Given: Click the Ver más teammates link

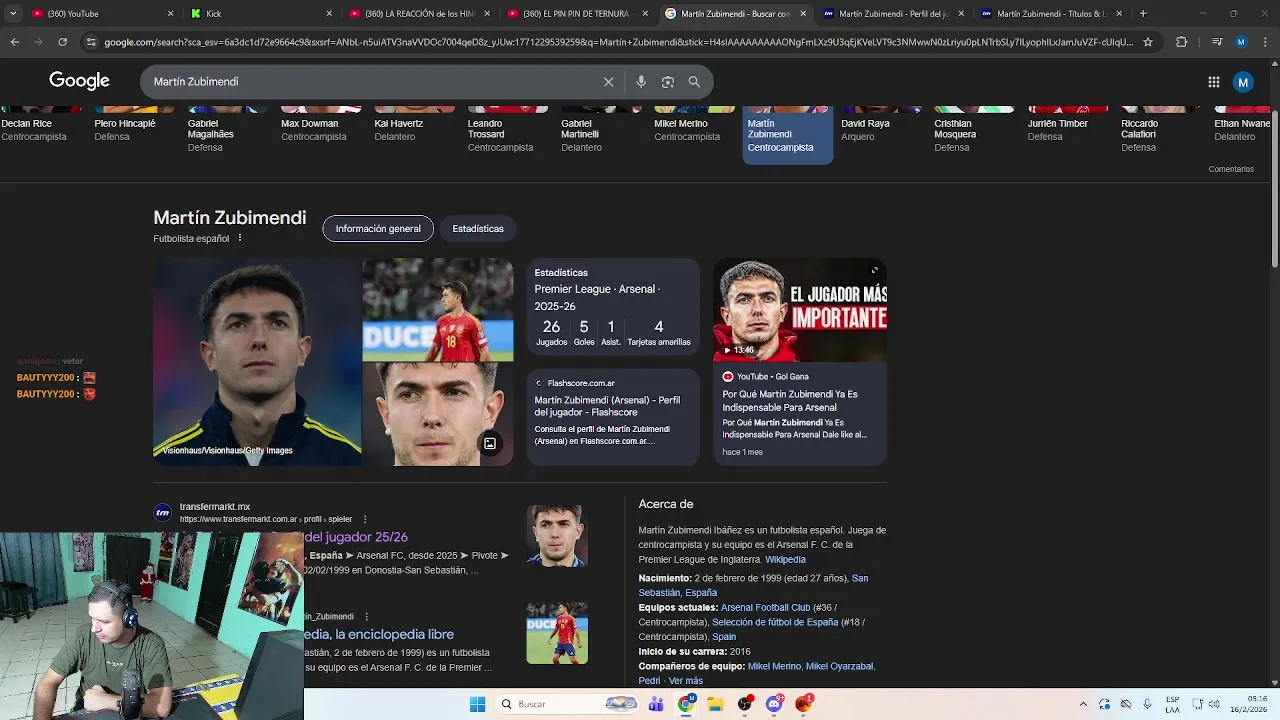Looking at the screenshot, I should [x=686, y=681].
